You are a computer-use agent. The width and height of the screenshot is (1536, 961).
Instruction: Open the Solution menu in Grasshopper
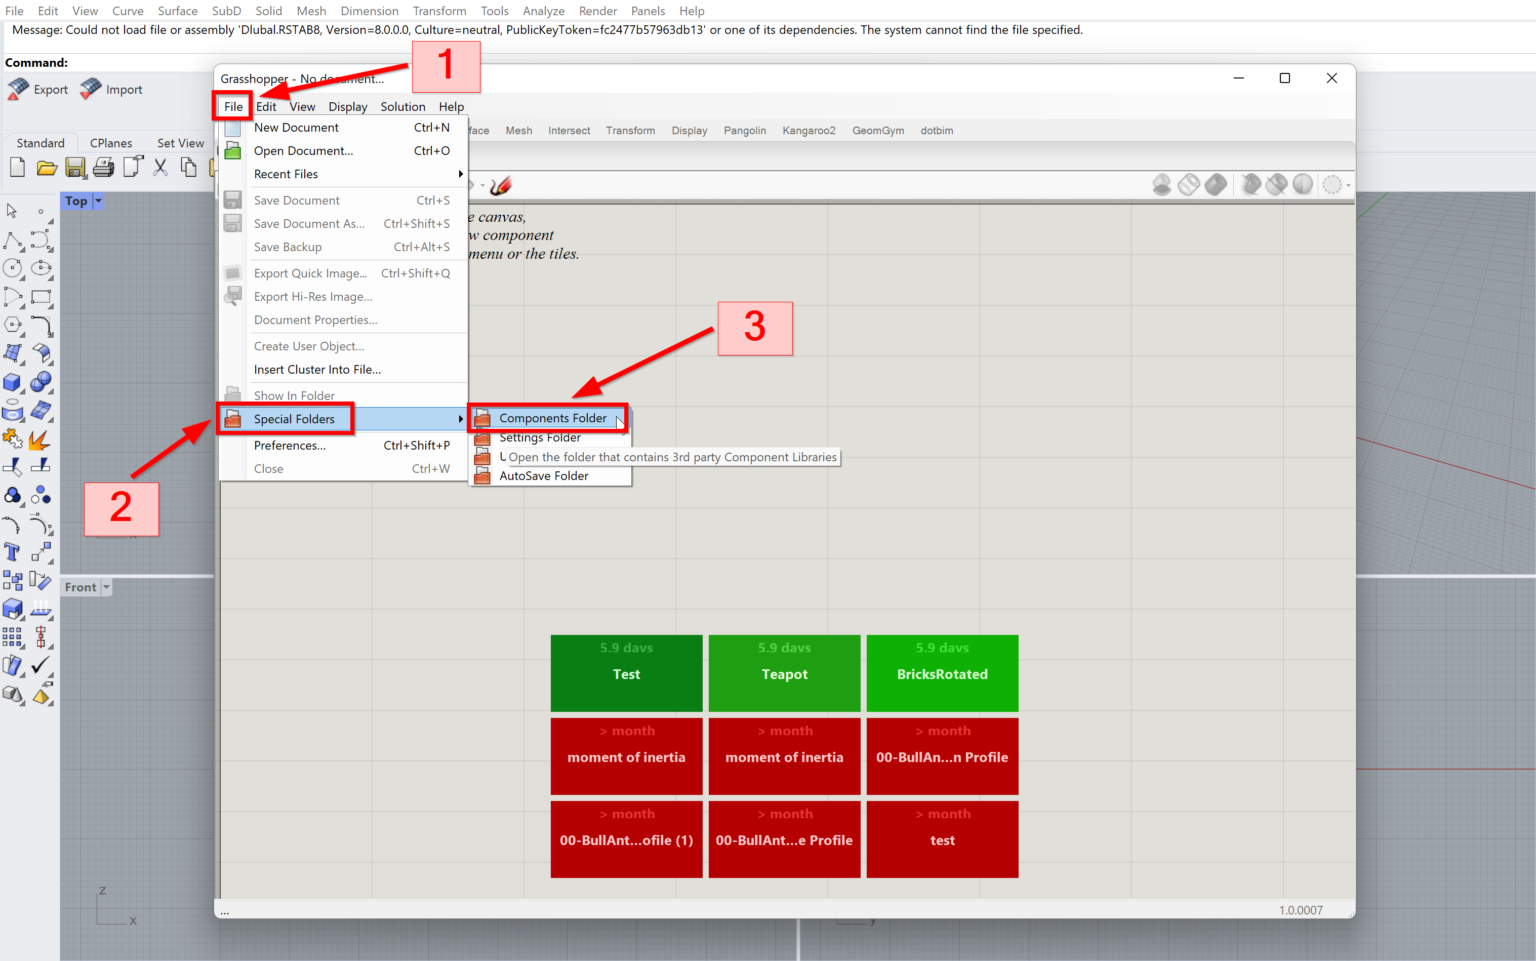coord(403,106)
